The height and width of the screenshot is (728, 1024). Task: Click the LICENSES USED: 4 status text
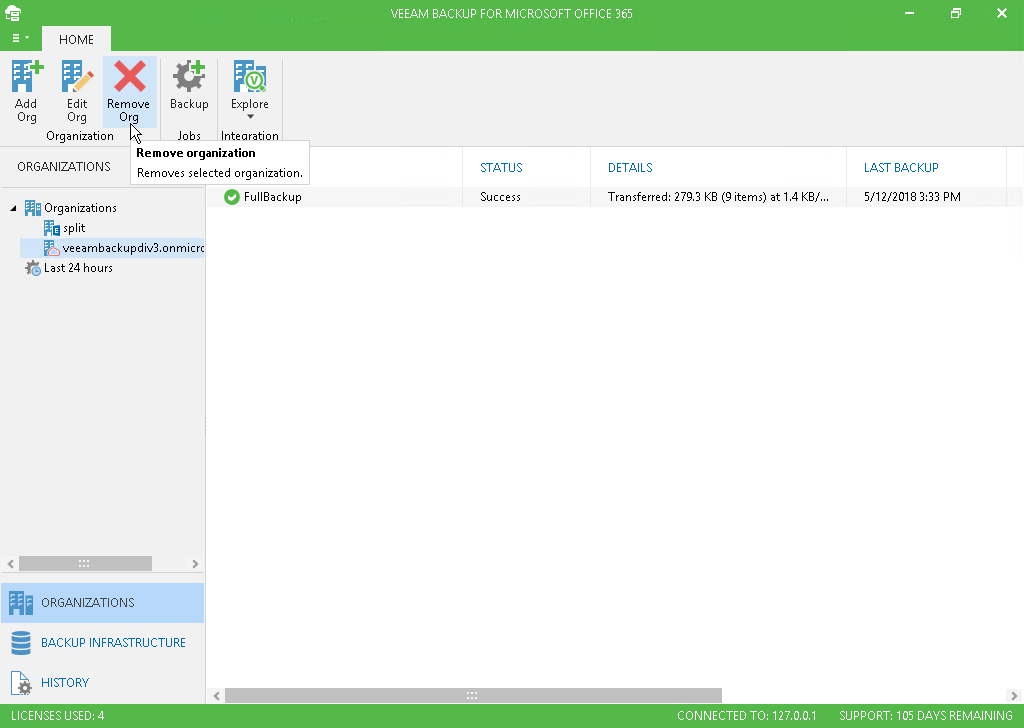click(x=57, y=716)
